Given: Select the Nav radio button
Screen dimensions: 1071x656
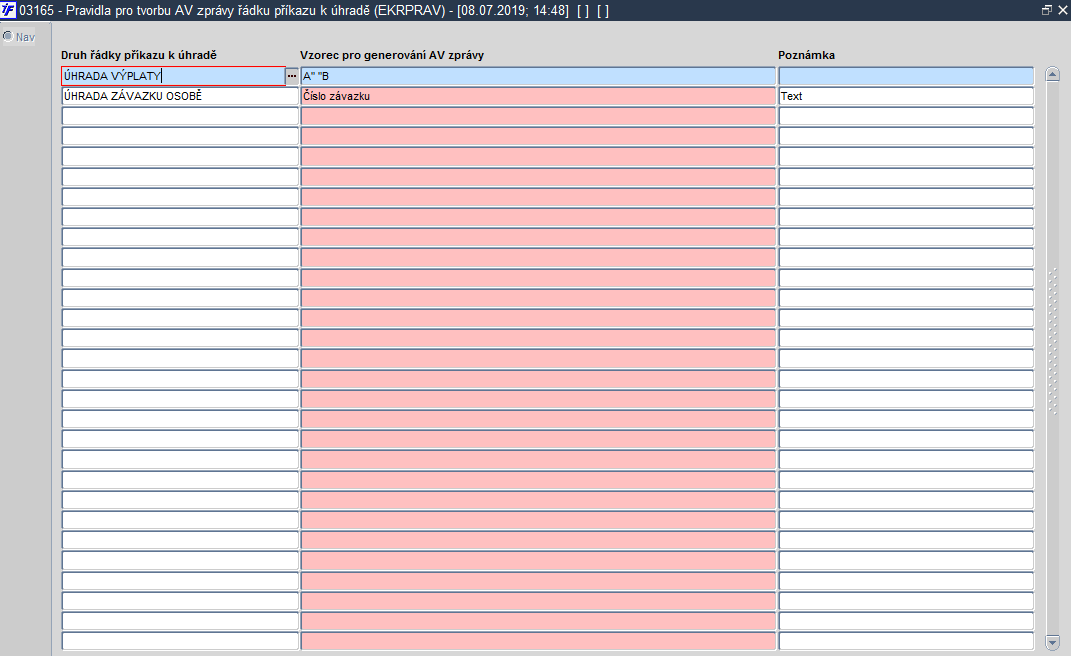Looking at the screenshot, I should coord(8,36).
